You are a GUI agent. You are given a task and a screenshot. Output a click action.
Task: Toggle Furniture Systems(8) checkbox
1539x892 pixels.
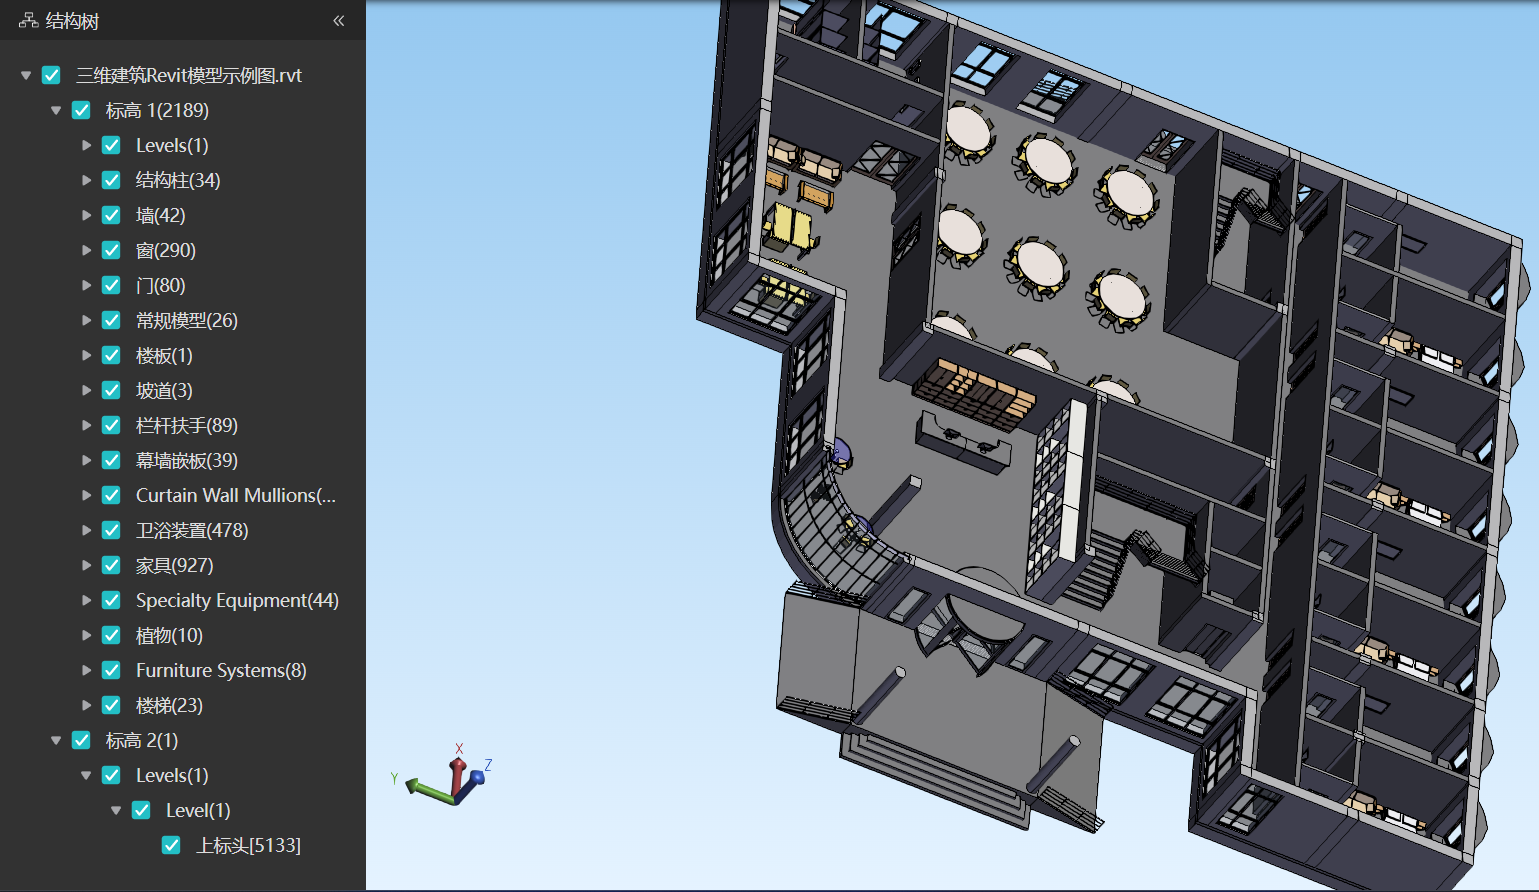point(111,670)
